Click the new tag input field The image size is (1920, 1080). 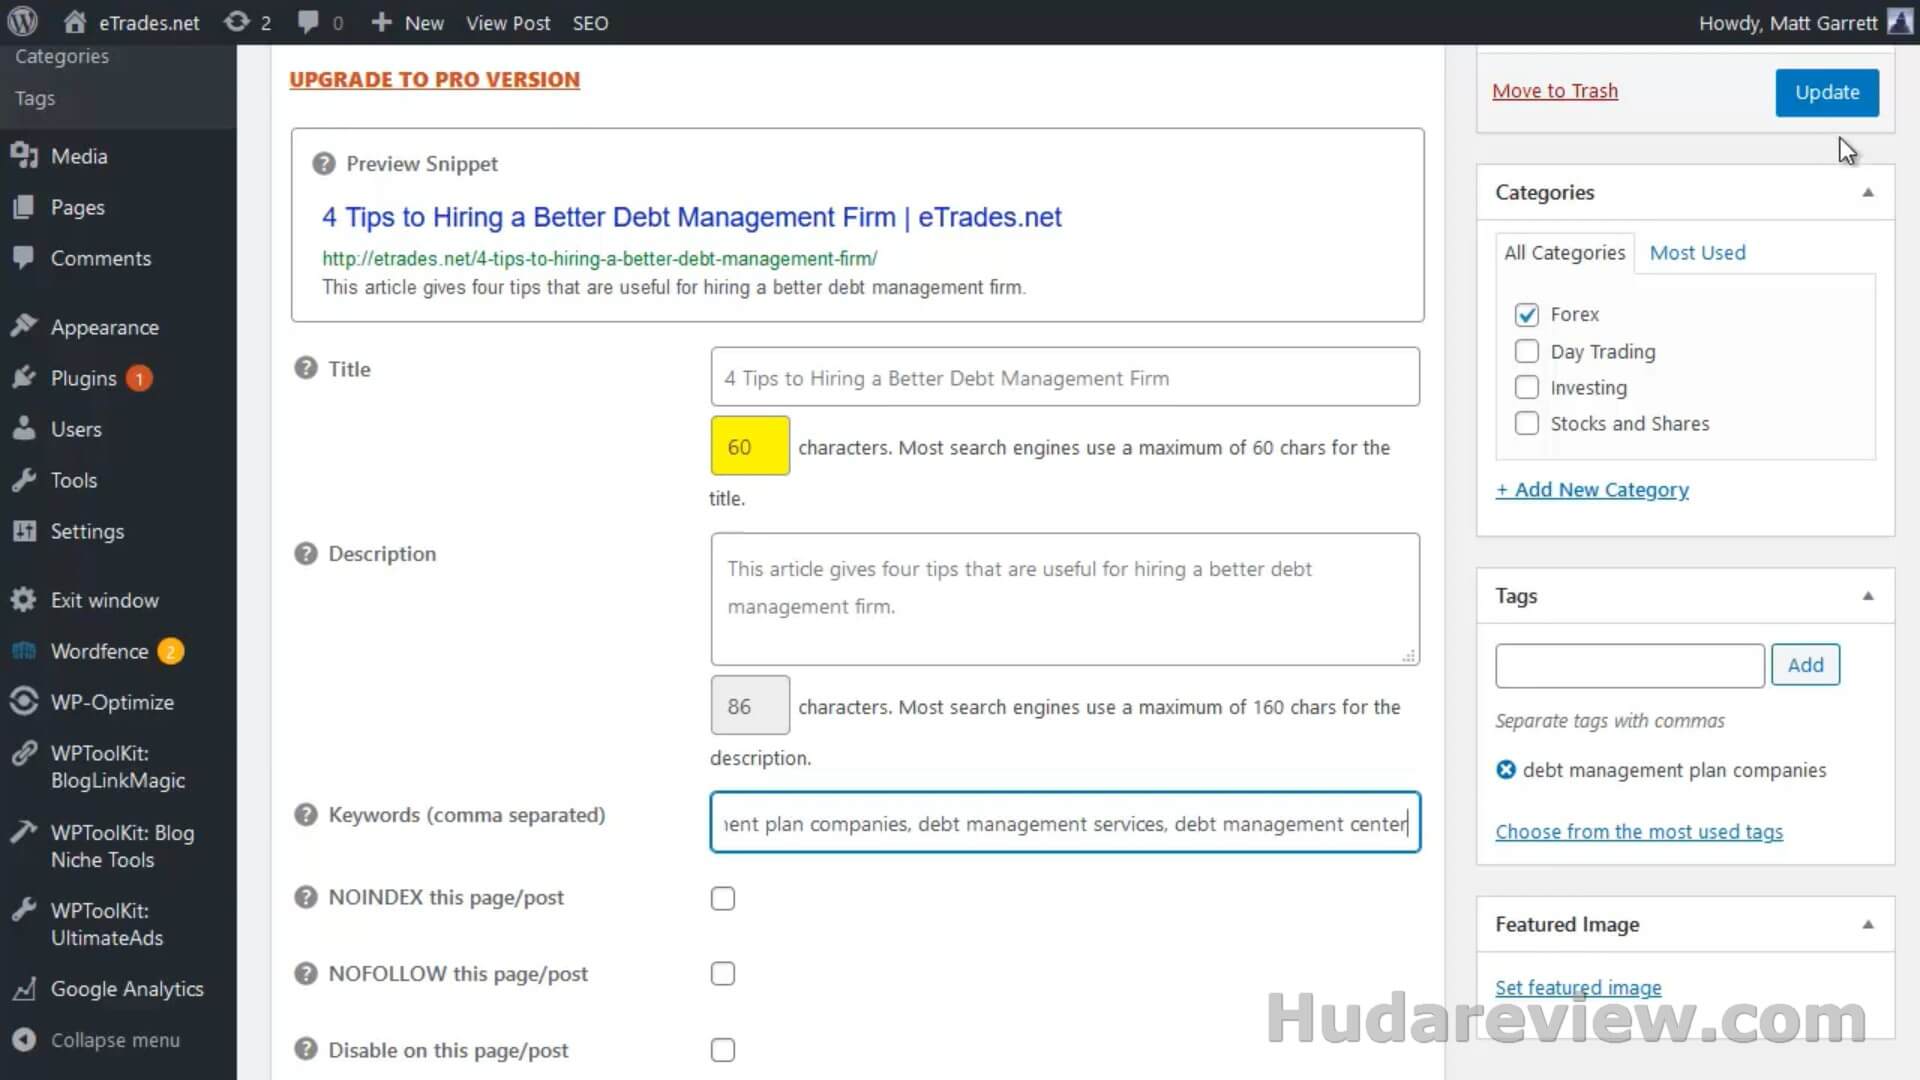pos(1630,666)
